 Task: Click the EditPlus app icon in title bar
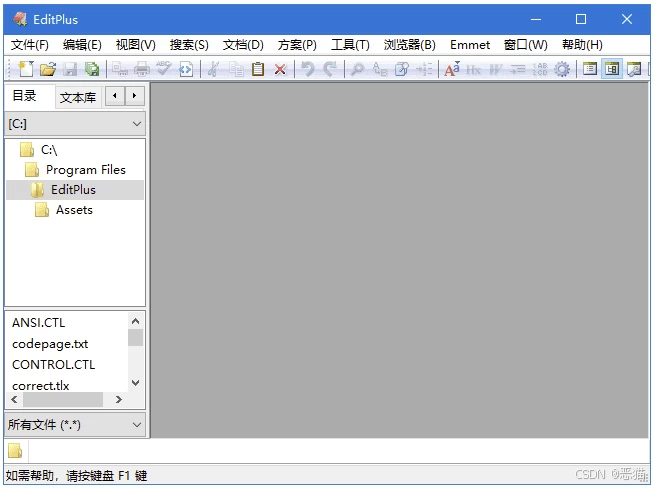coord(20,19)
